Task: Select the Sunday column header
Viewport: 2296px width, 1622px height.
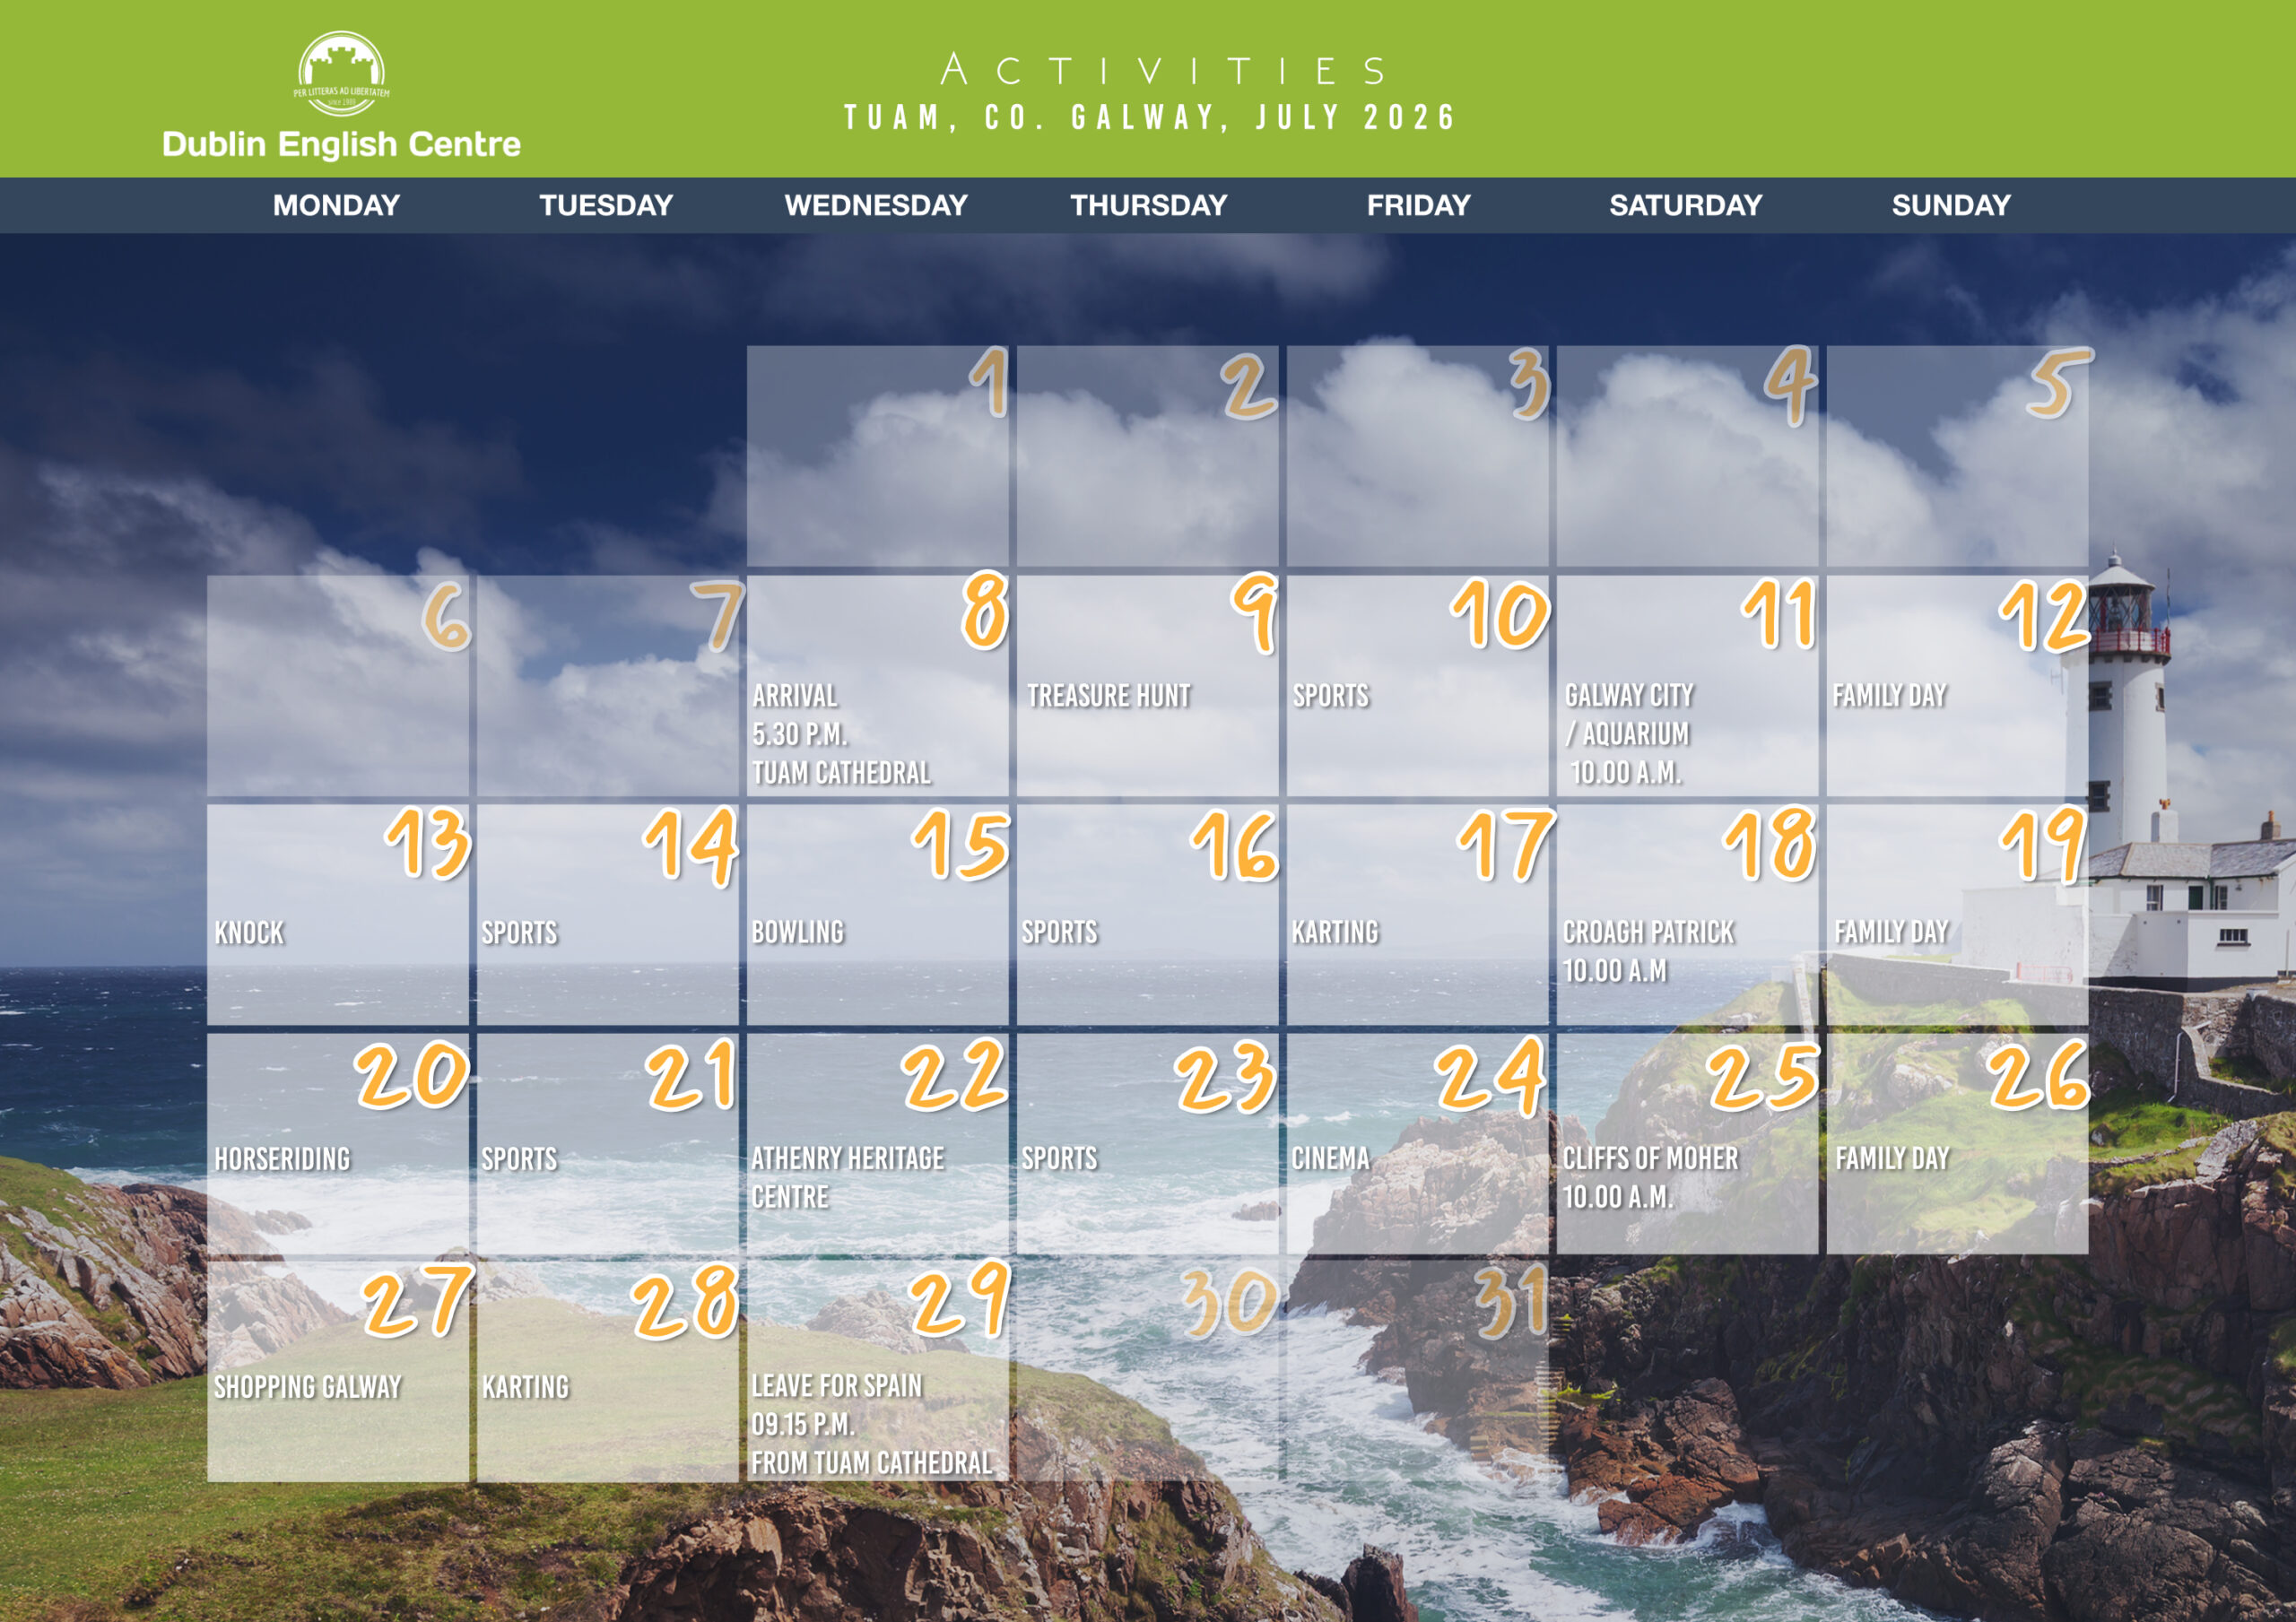Action: click(x=1950, y=205)
